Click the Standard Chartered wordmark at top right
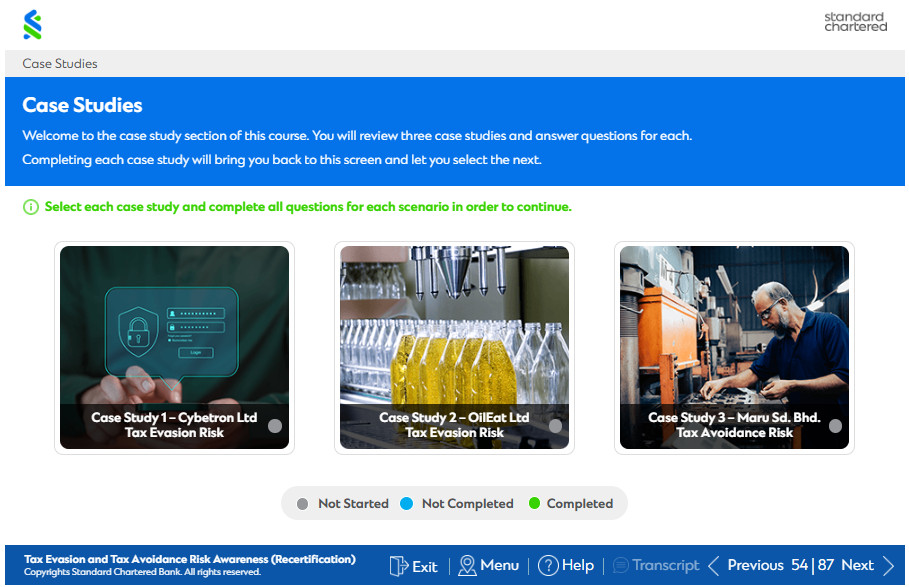 click(856, 22)
